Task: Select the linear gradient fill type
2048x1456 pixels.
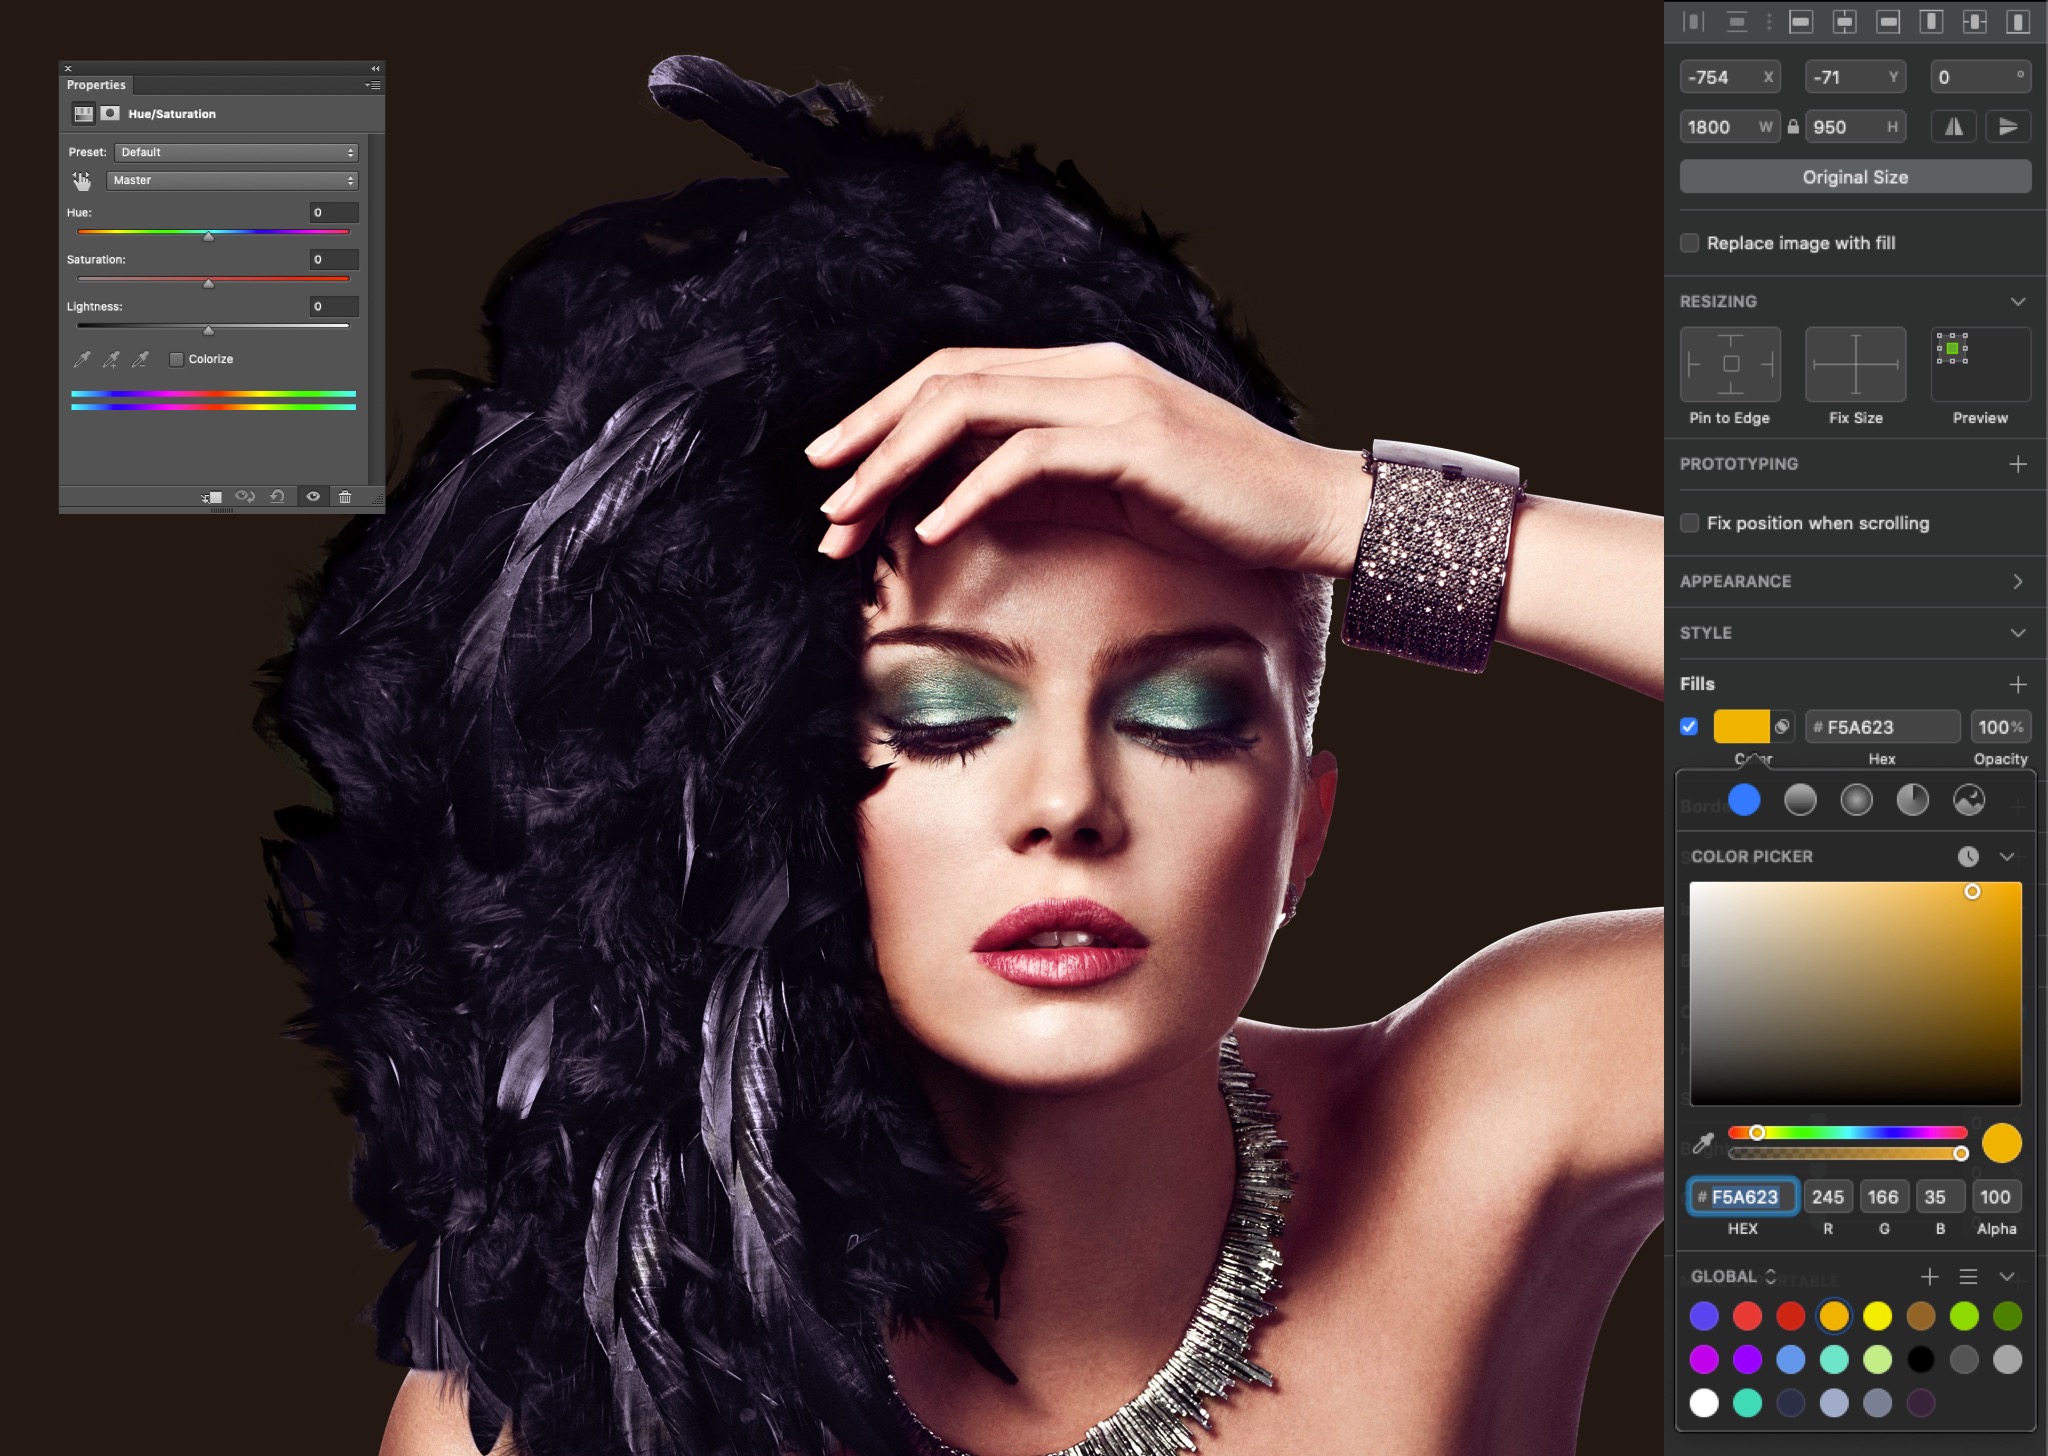Action: [x=1800, y=800]
